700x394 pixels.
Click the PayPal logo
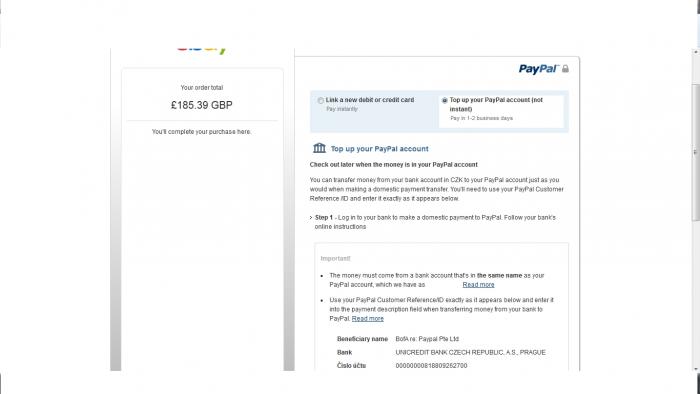coord(538,69)
